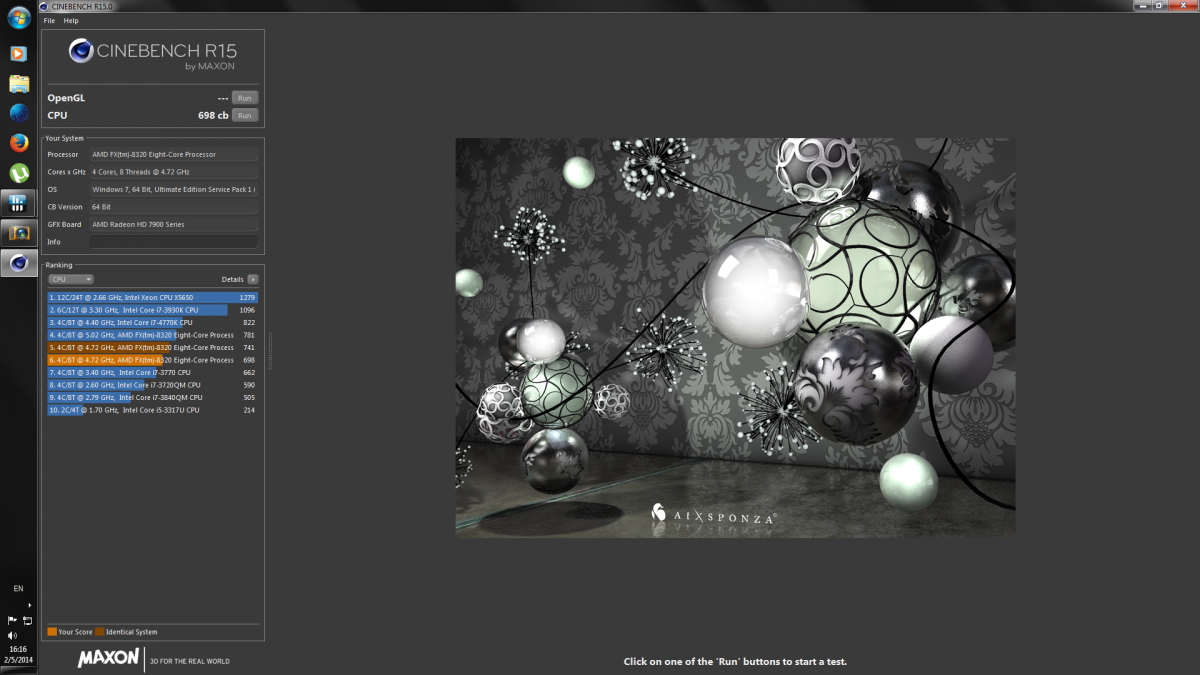Image resolution: width=1200 pixels, height=675 pixels.
Task: Open the File menu
Action: (x=49, y=20)
